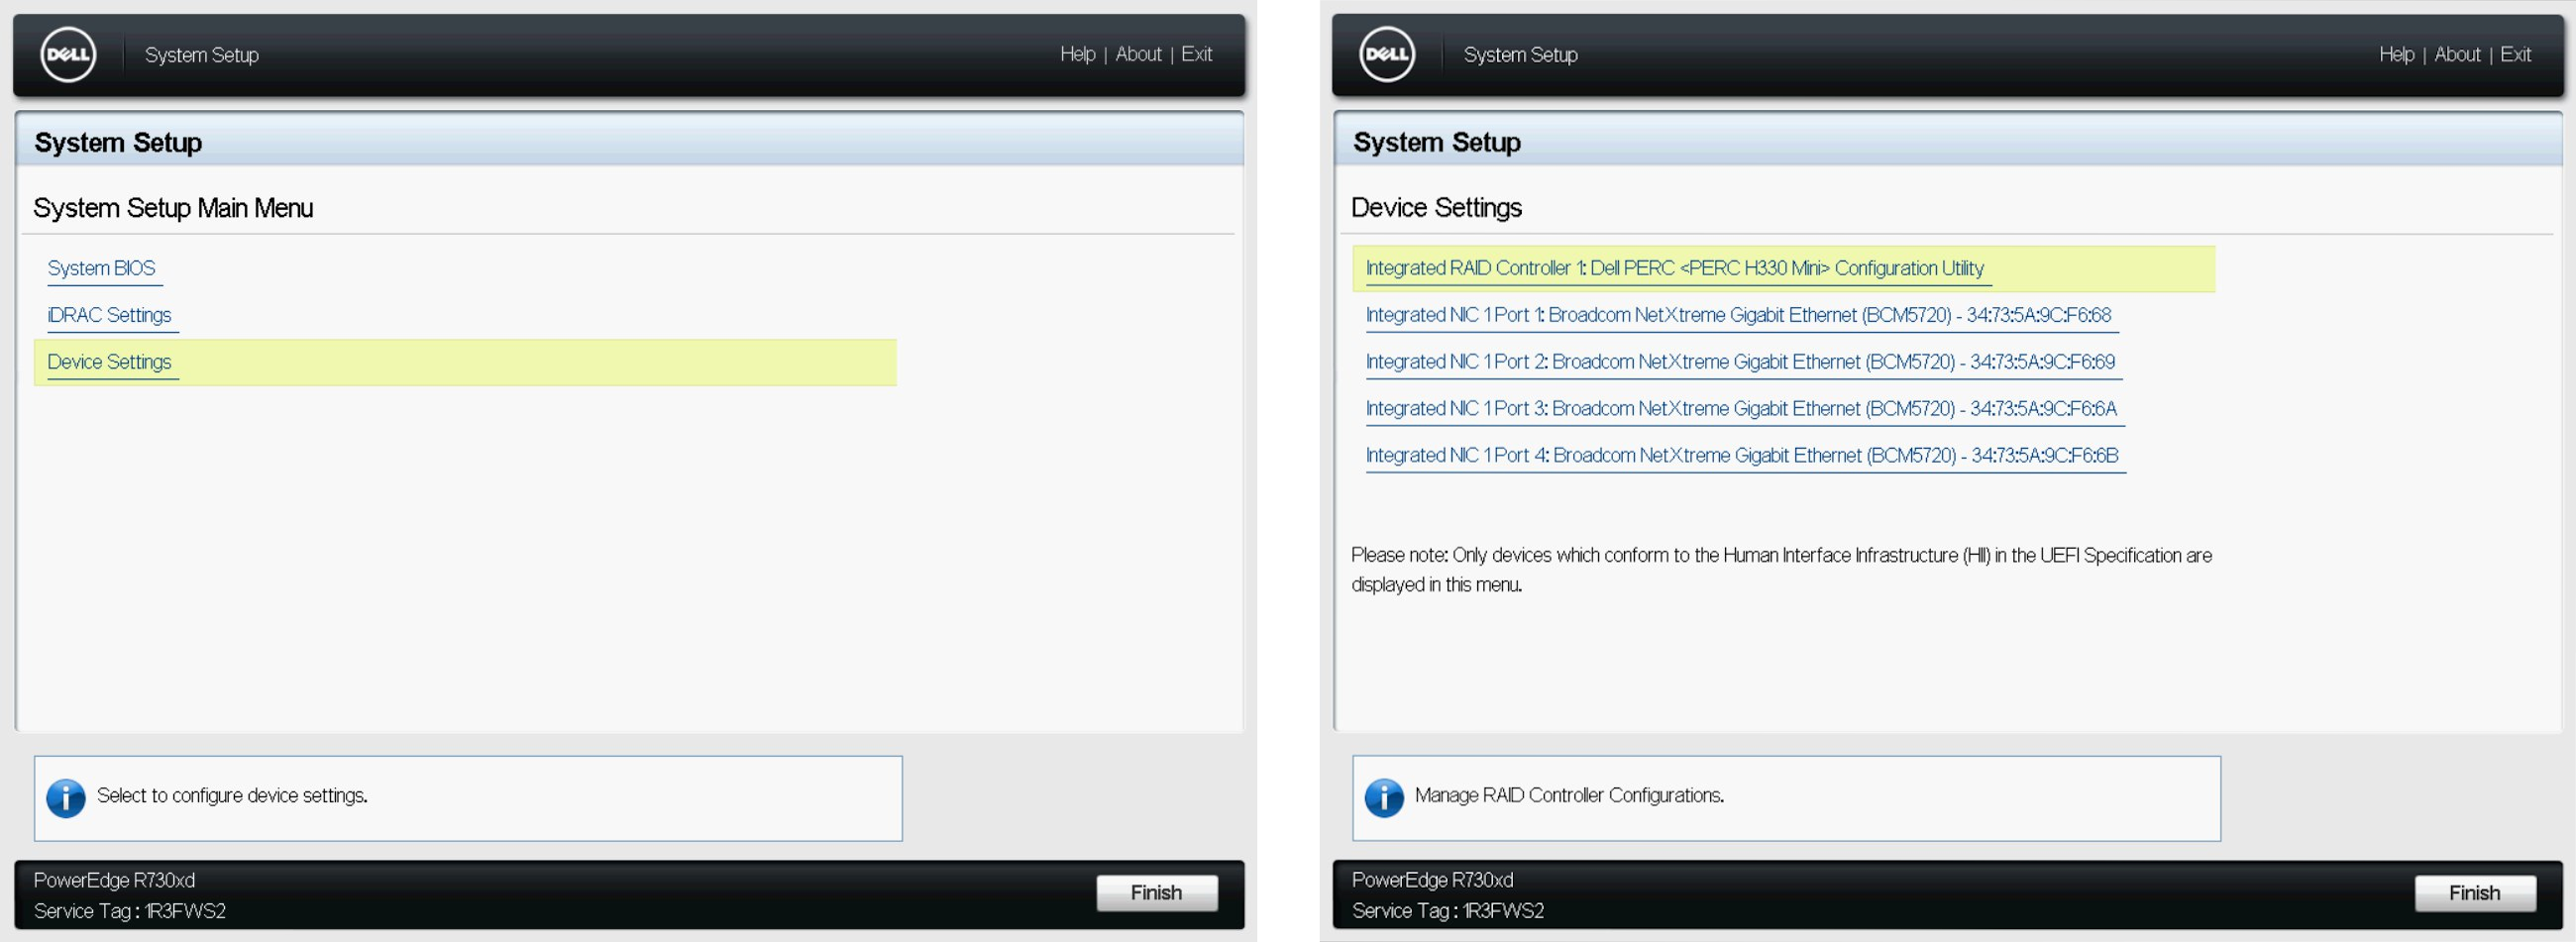Open About in the Device Settings window header
This screenshot has width=2576, height=942.
(x=2457, y=54)
